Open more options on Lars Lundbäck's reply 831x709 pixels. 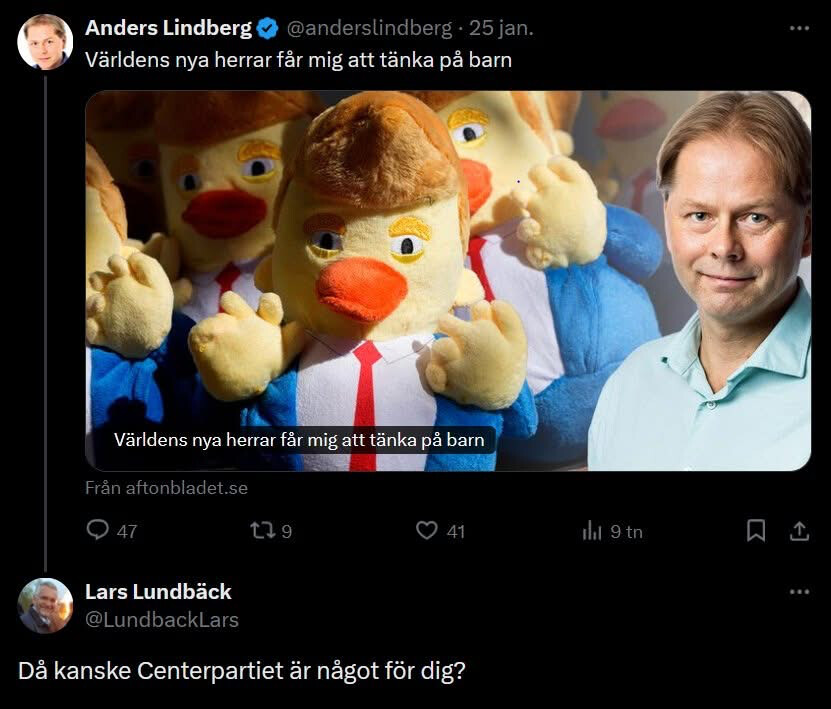pyautogui.click(x=799, y=592)
